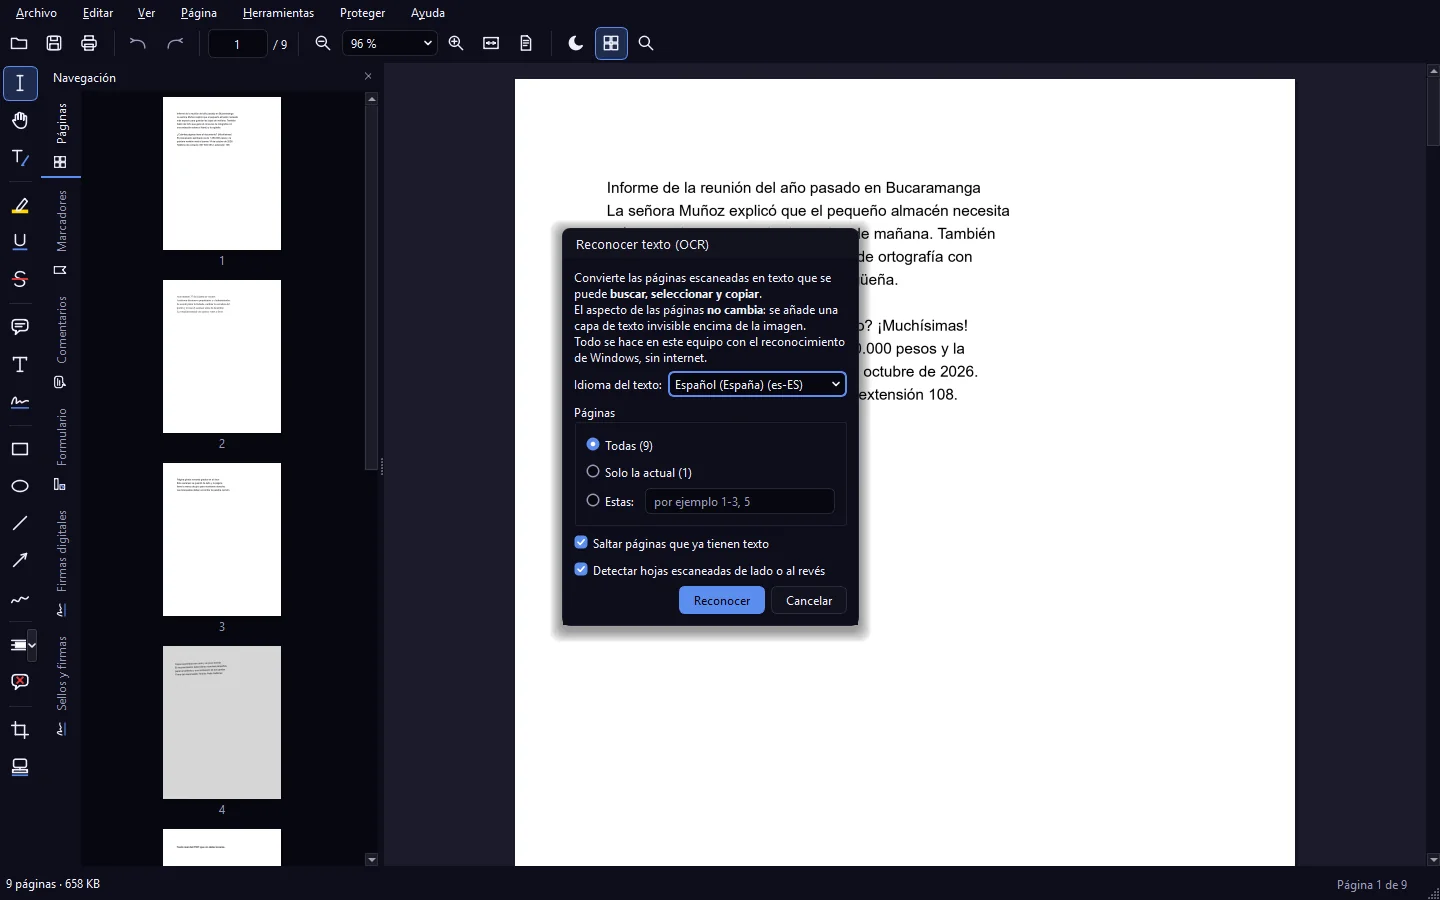
Task: Expand the line width dropdown arrow in toolbar
Action: coord(33,645)
